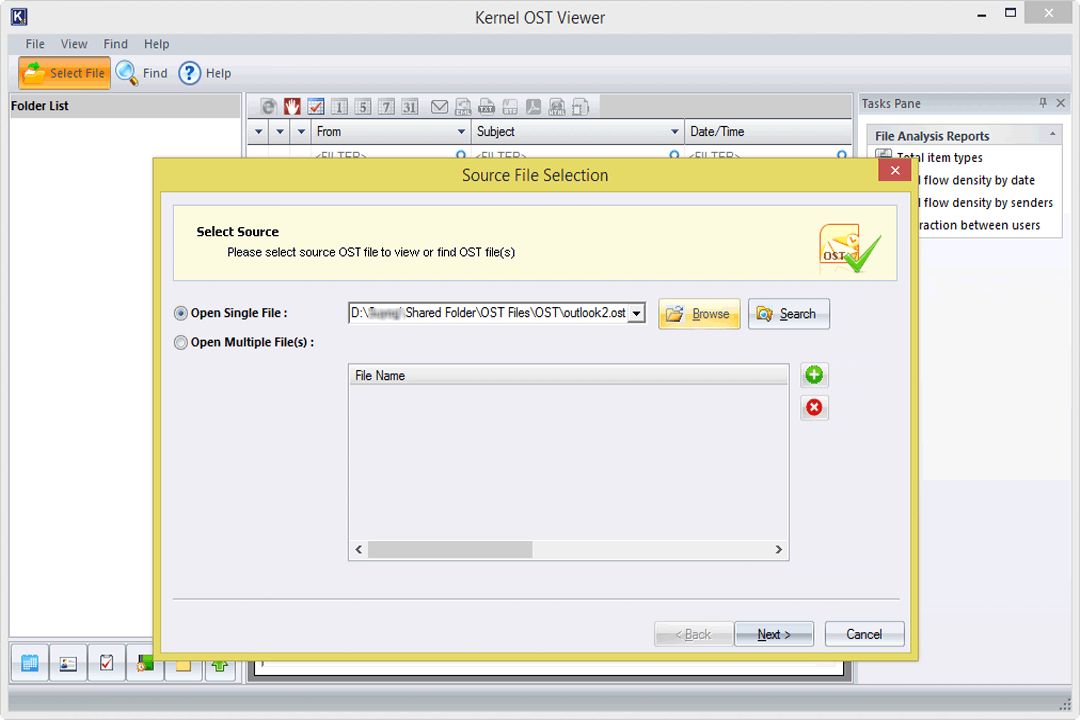Collapse the File Analysis Reports section
Screen dimensions: 1080x720
click(1052, 135)
